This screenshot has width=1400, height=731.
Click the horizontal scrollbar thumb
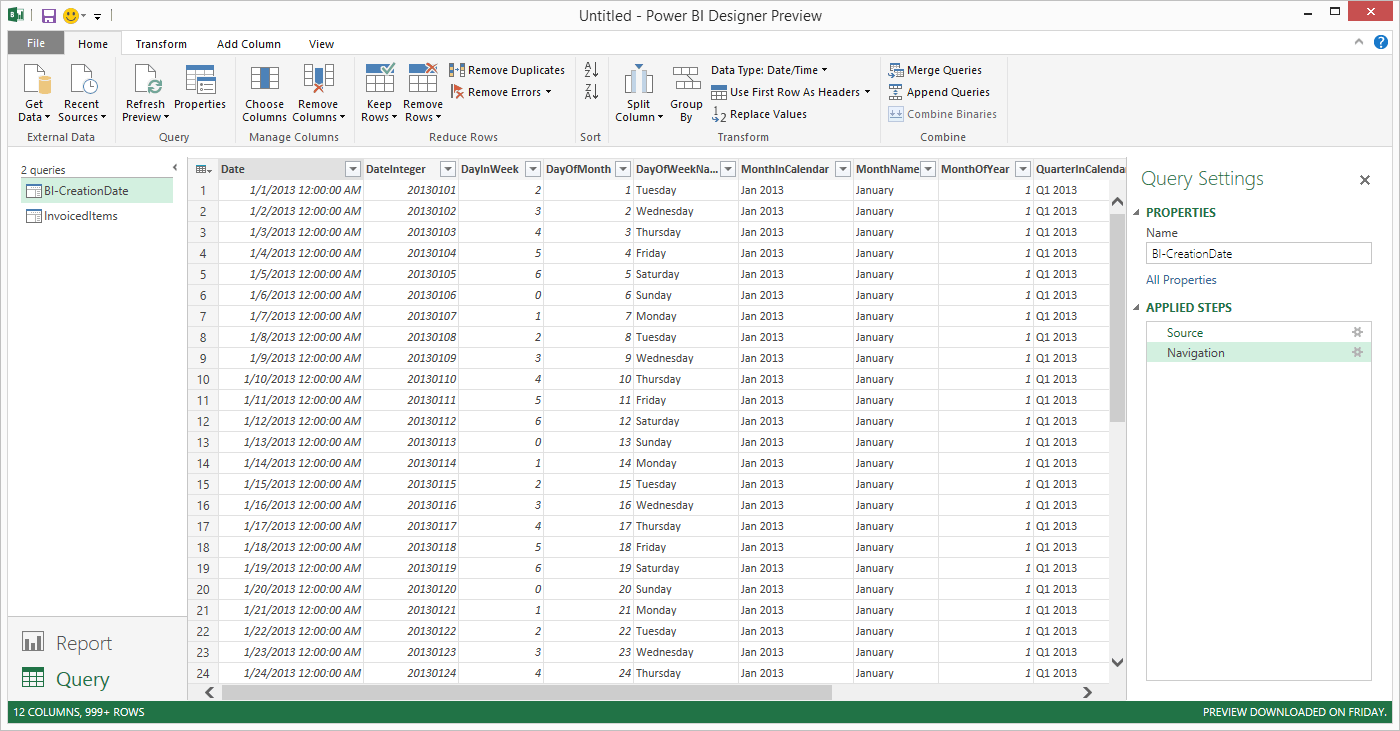click(526, 692)
